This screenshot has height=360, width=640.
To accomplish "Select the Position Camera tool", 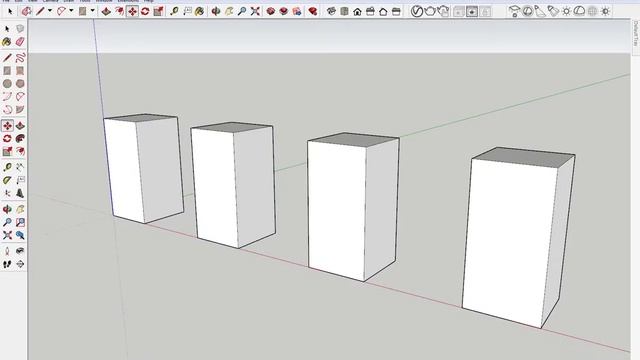I will [7, 251].
